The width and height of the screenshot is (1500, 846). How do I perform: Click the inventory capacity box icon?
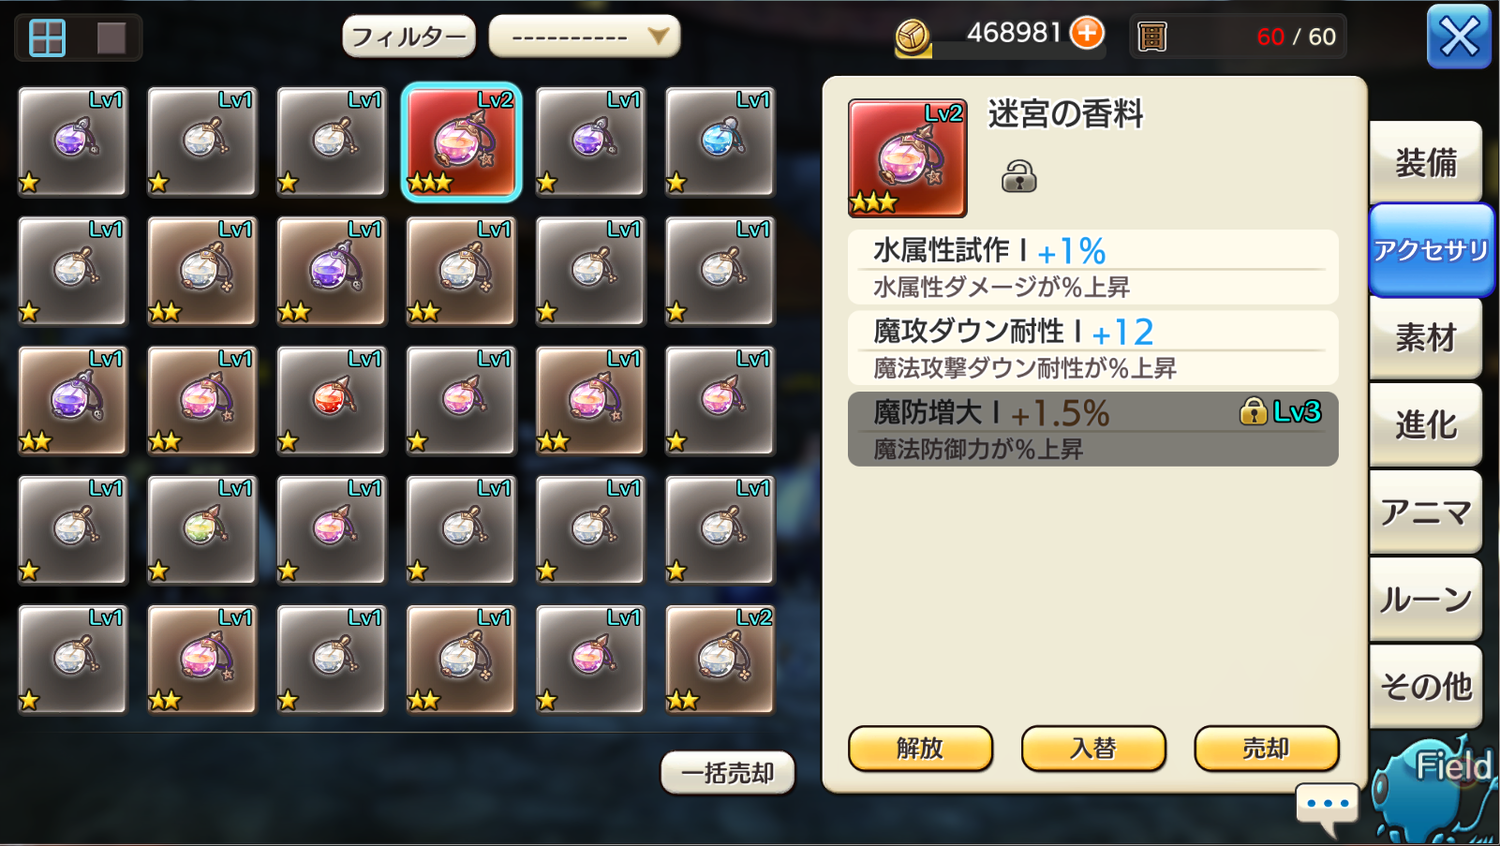tap(1152, 37)
